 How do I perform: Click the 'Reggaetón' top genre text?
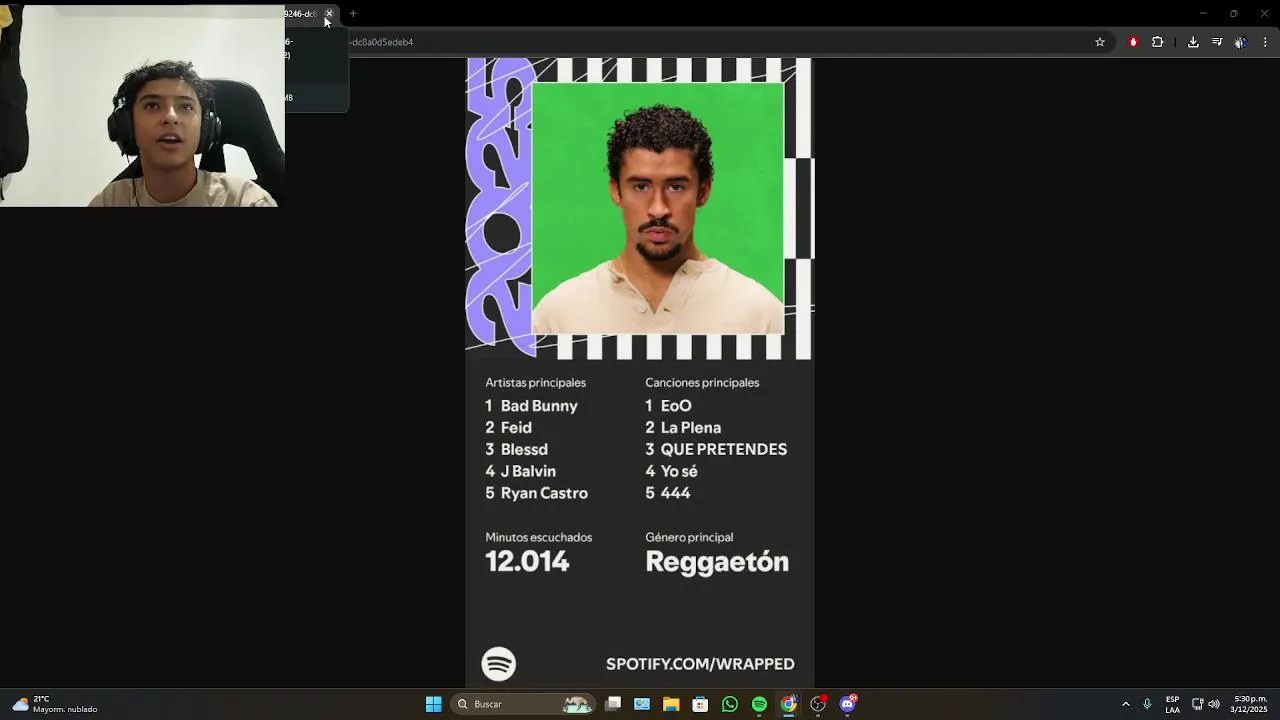click(717, 562)
